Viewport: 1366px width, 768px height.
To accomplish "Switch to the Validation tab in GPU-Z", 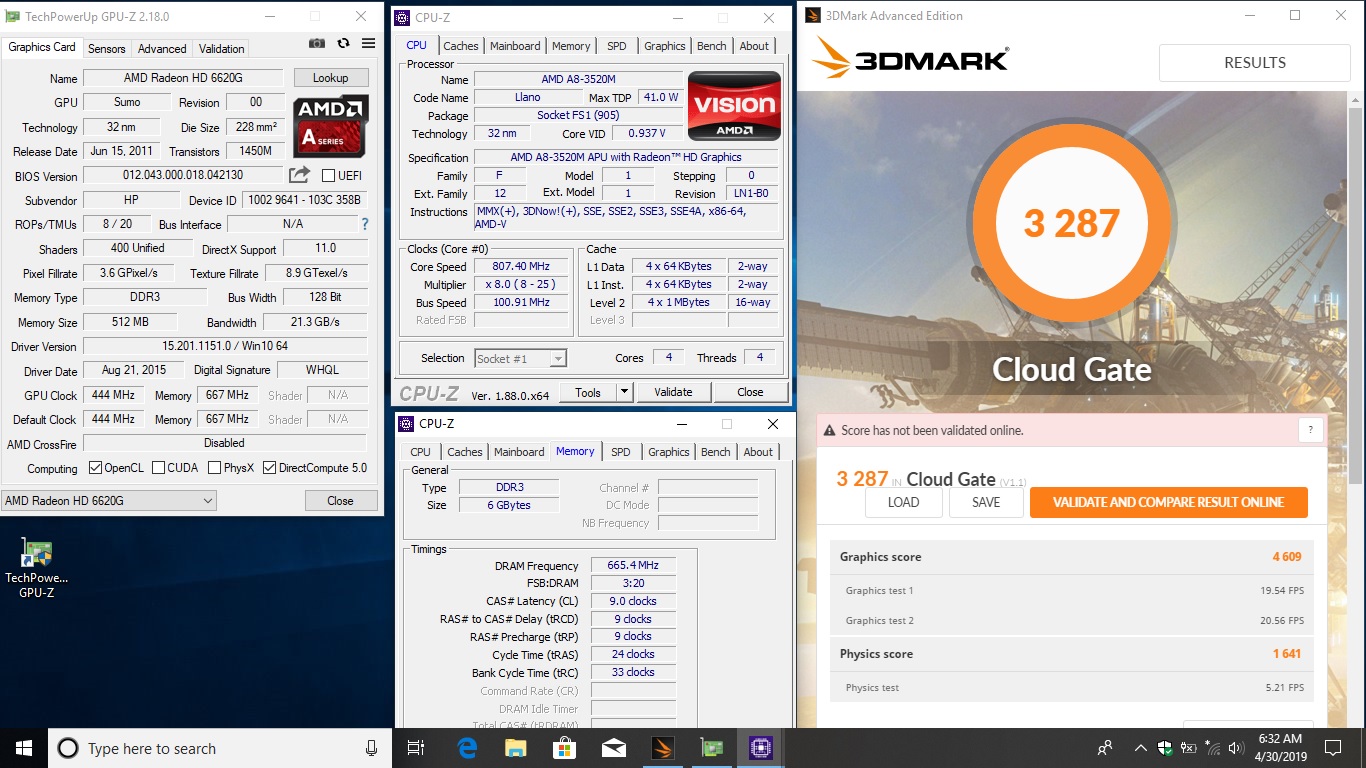I will (x=221, y=48).
